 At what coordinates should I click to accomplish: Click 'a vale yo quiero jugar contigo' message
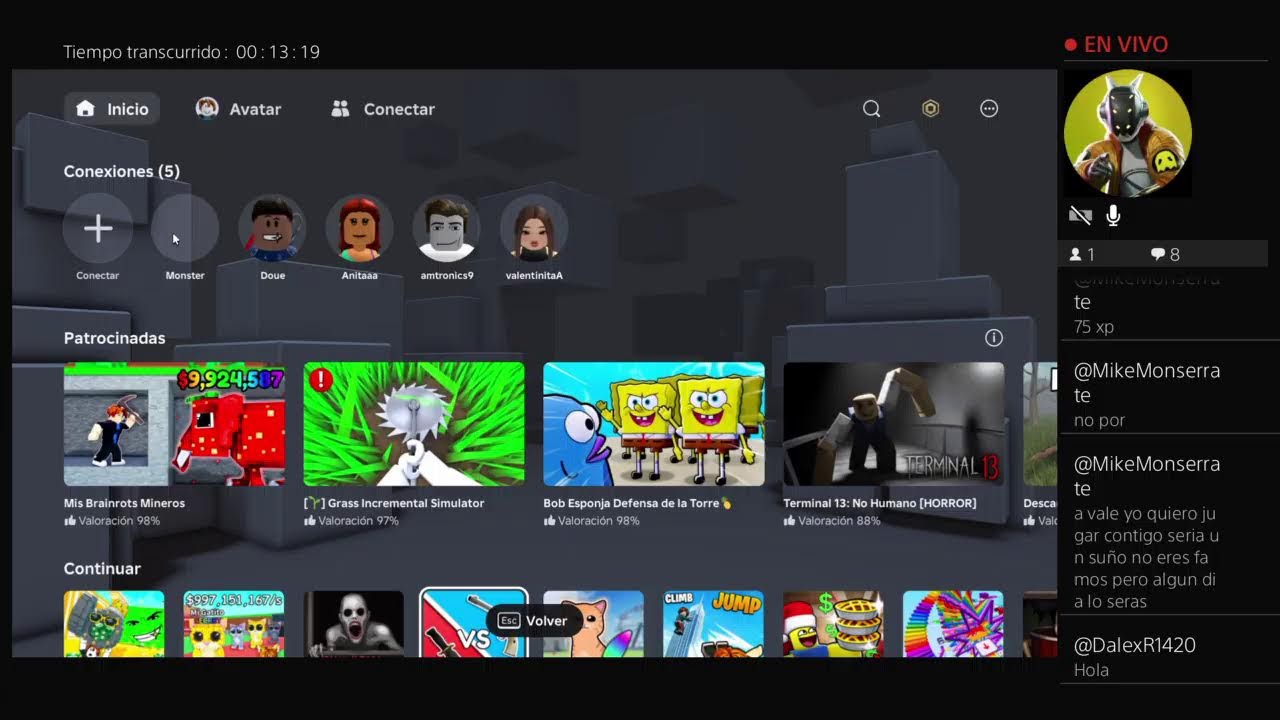[x=1146, y=558]
